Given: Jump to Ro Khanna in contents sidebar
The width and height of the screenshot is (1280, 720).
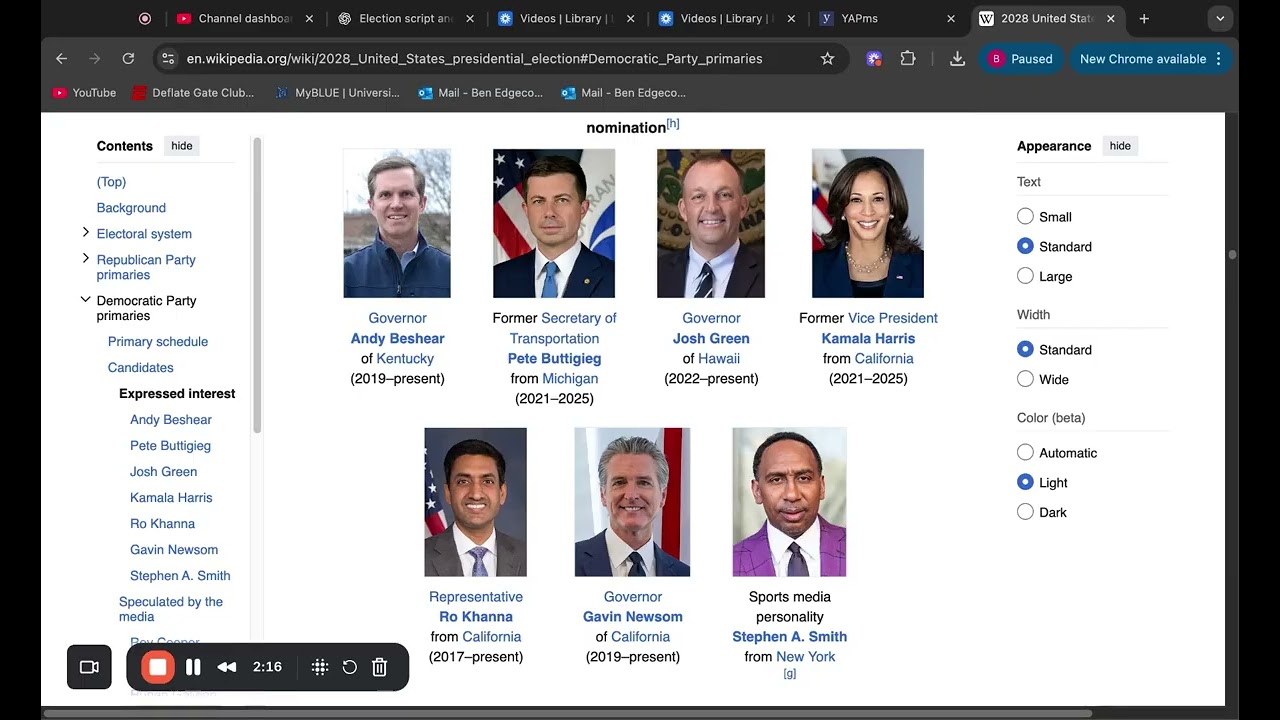Looking at the screenshot, I should click(x=162, y=523).
